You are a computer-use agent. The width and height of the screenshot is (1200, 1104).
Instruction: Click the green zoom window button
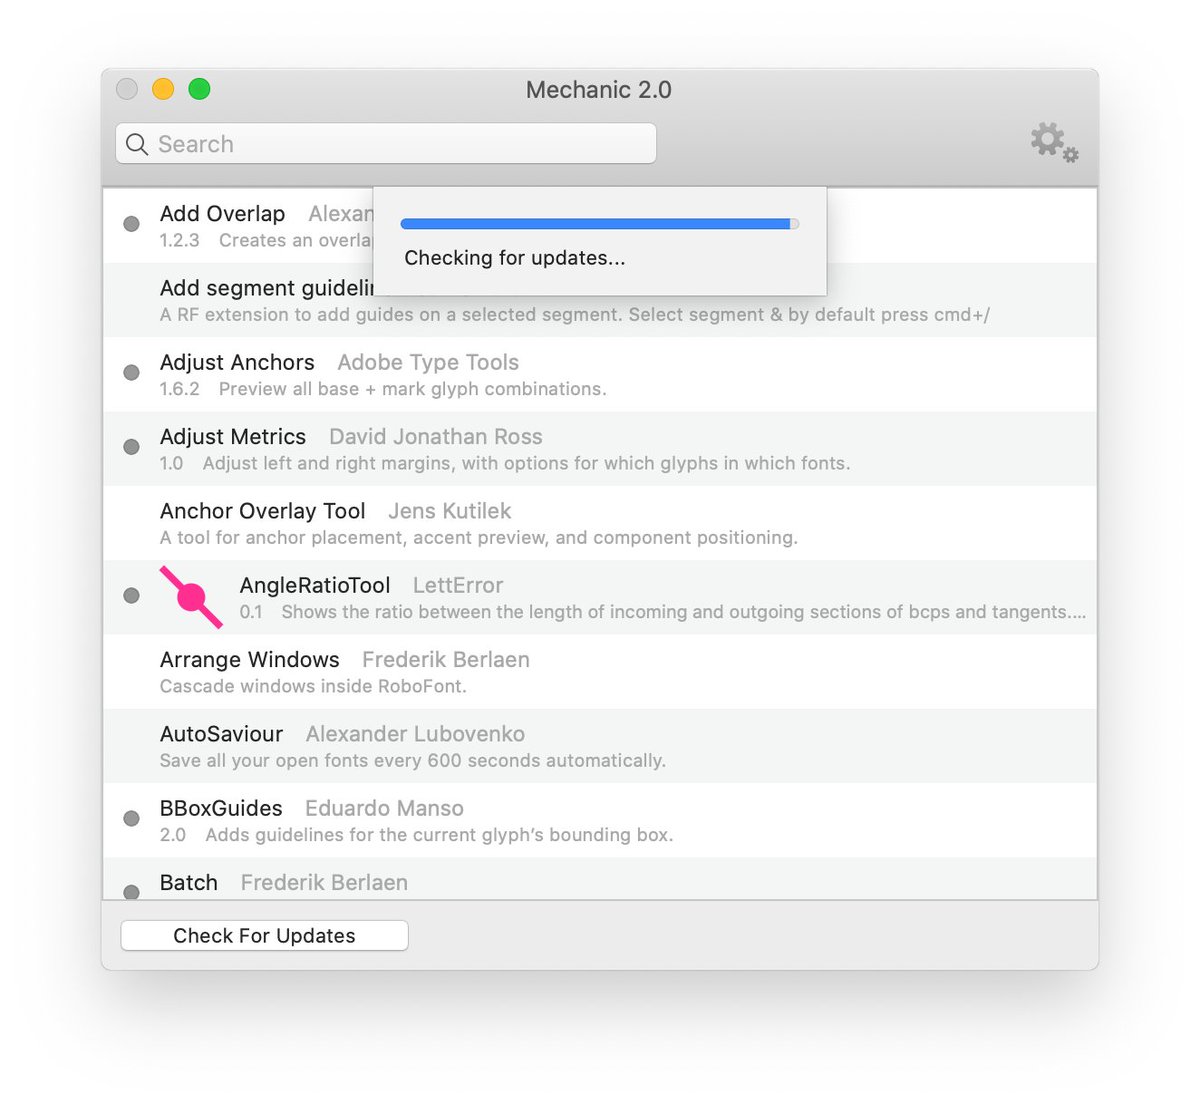click(199, 89)
